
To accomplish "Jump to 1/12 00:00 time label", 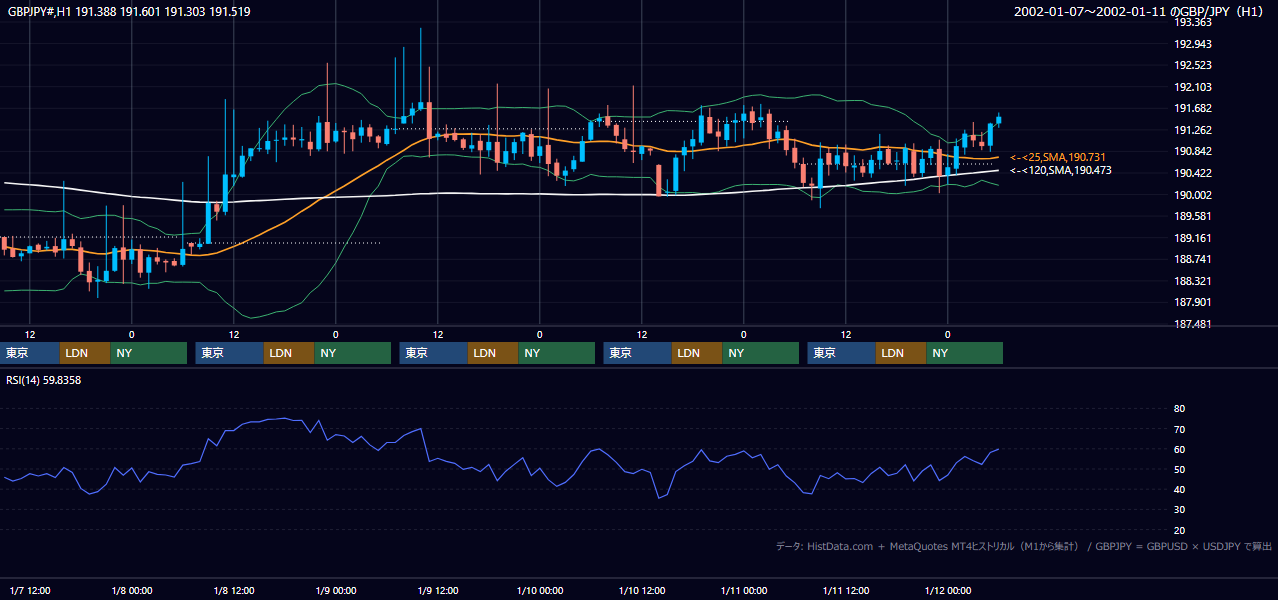I will click(948, 590).
